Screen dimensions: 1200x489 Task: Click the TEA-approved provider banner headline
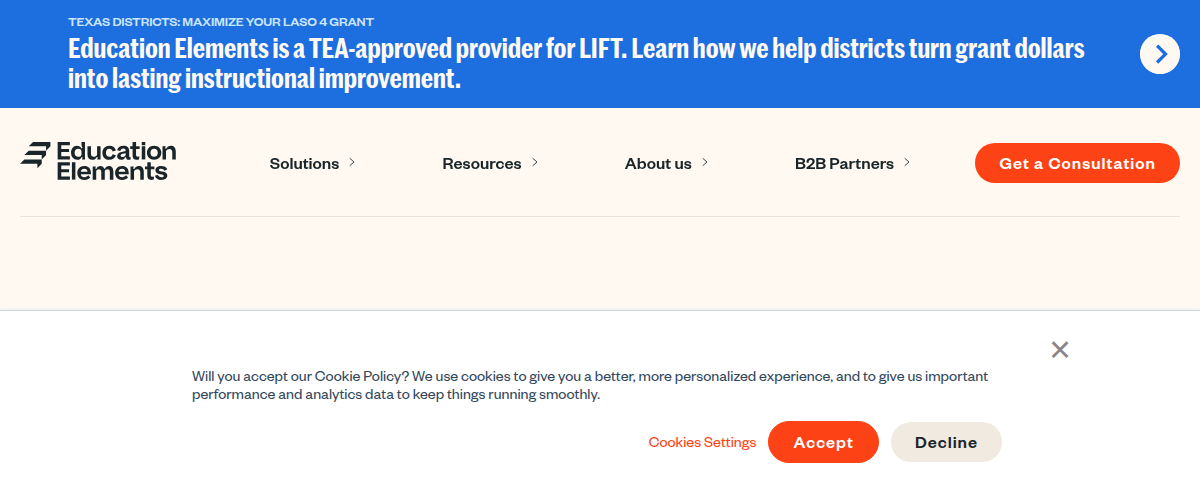point(576,64)
